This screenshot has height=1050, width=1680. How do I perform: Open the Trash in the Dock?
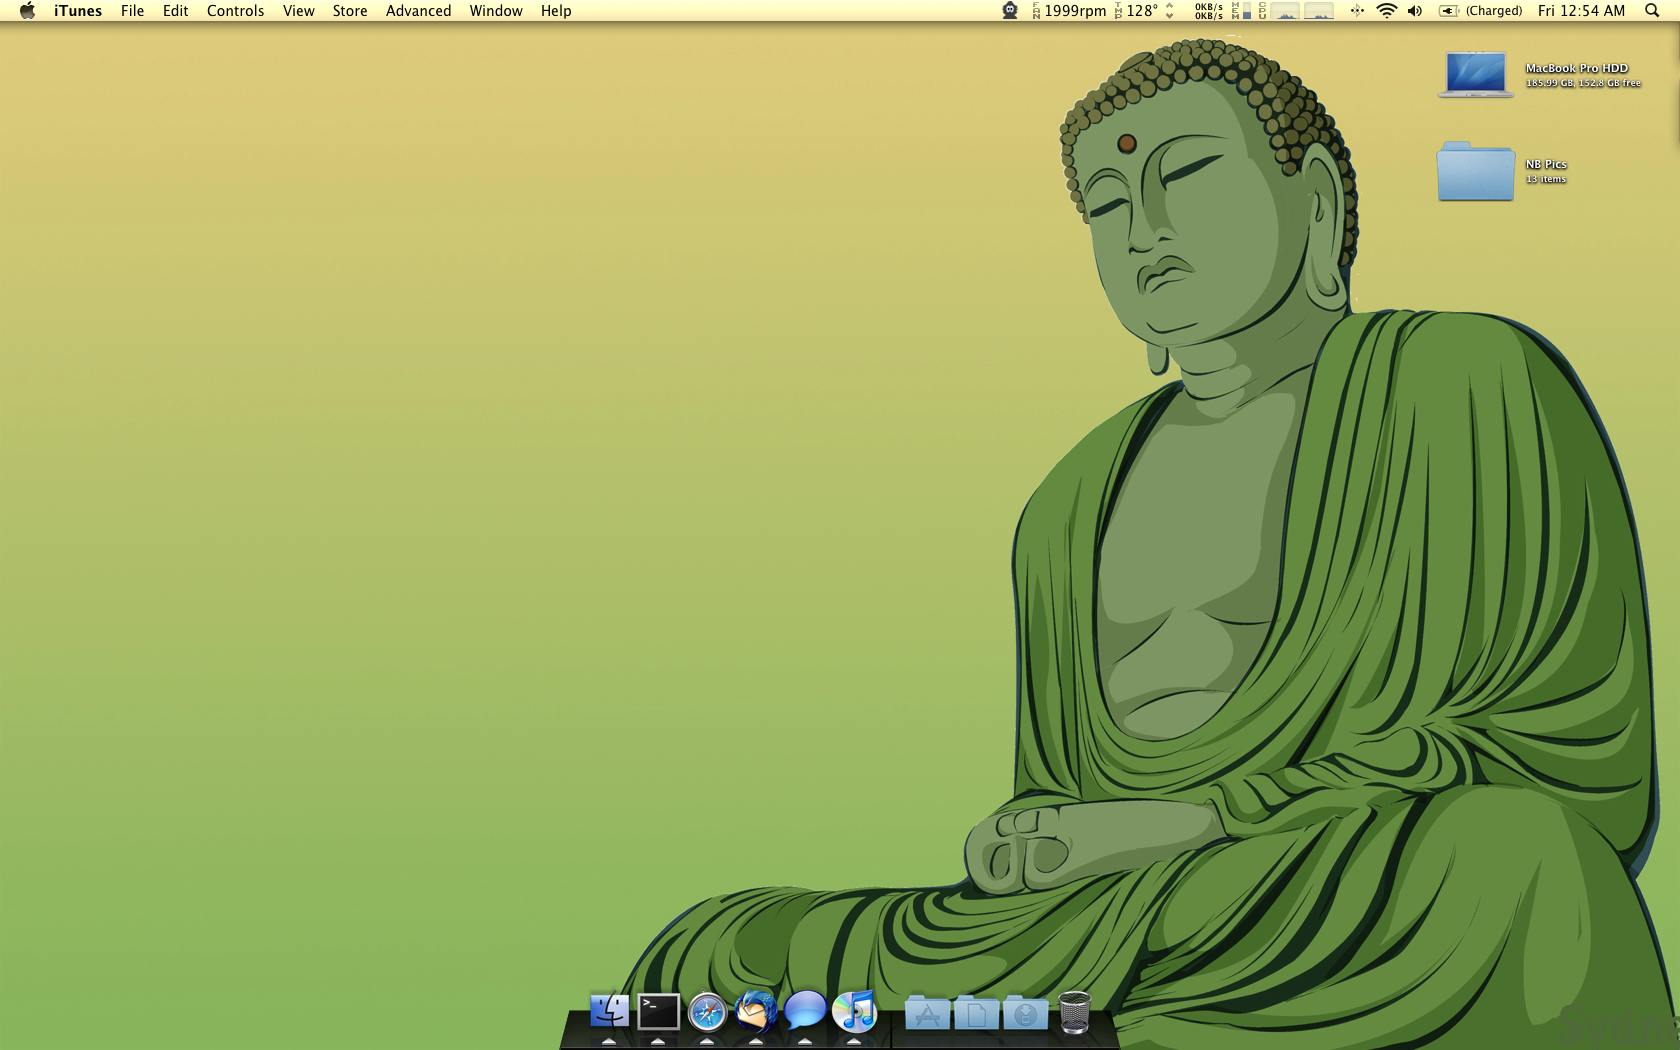tap(1074, 1012)
